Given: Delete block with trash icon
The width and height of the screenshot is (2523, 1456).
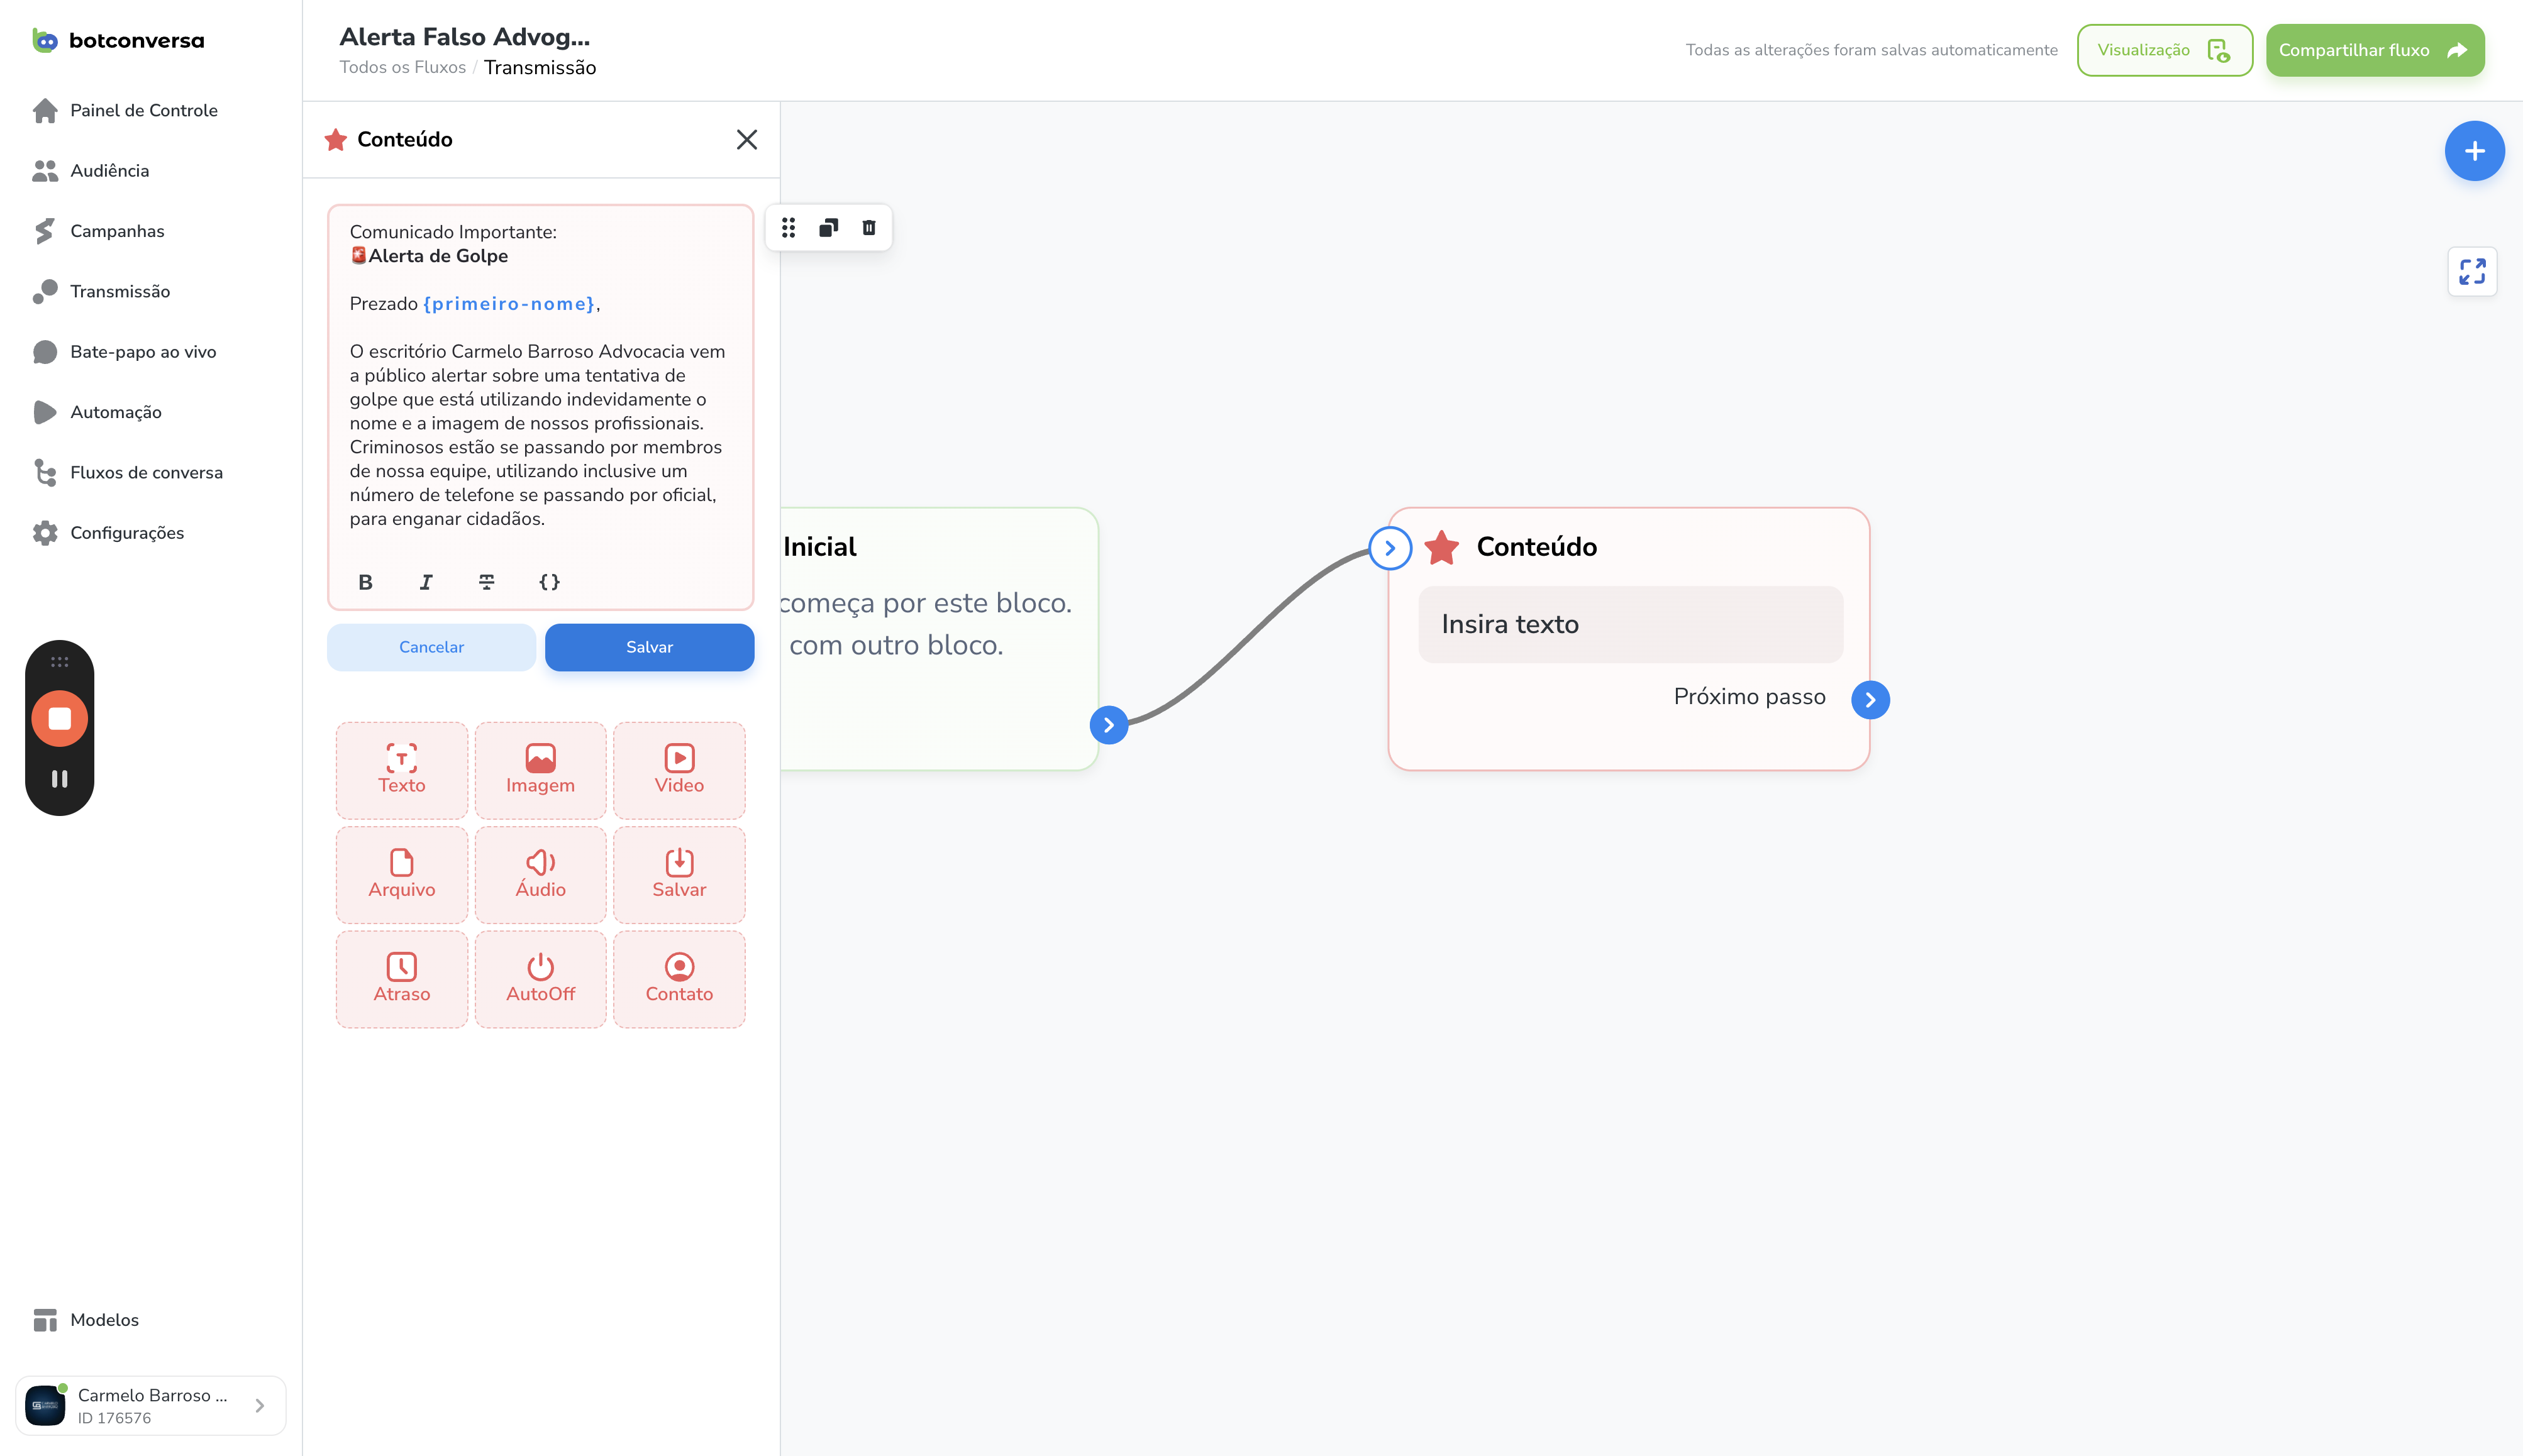Looking at the screenshot, I should [x=869, y=228].
